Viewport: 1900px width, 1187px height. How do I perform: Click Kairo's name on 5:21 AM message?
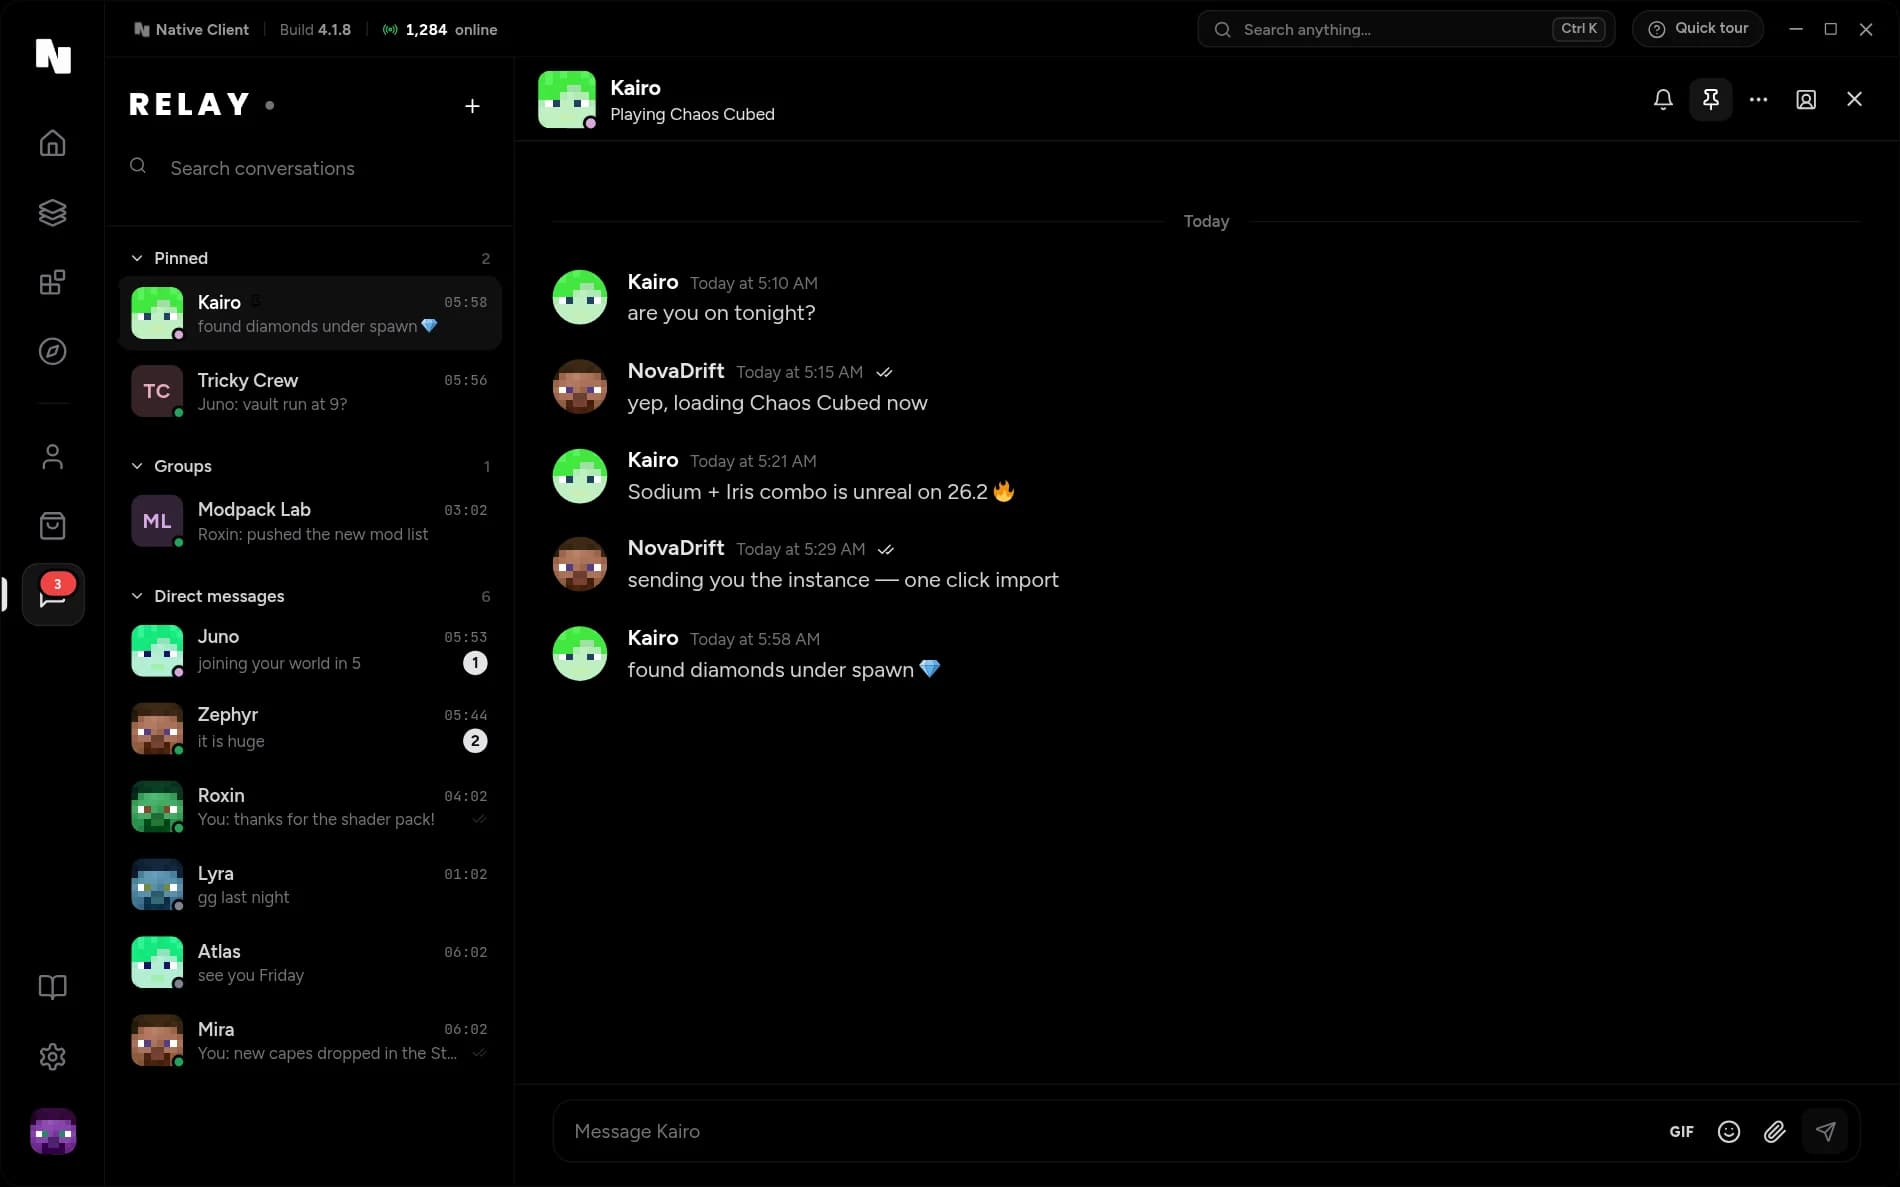pos(653,460)
